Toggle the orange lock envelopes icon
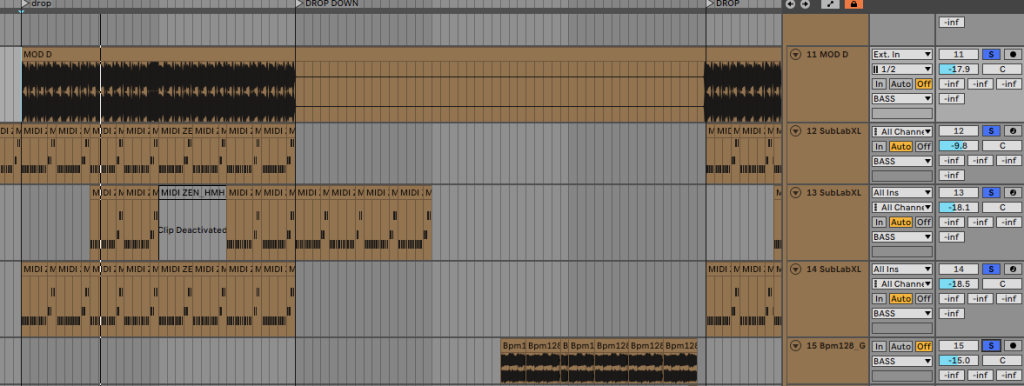This screenshot has height=386, width=1024. [x=854, y=4]
